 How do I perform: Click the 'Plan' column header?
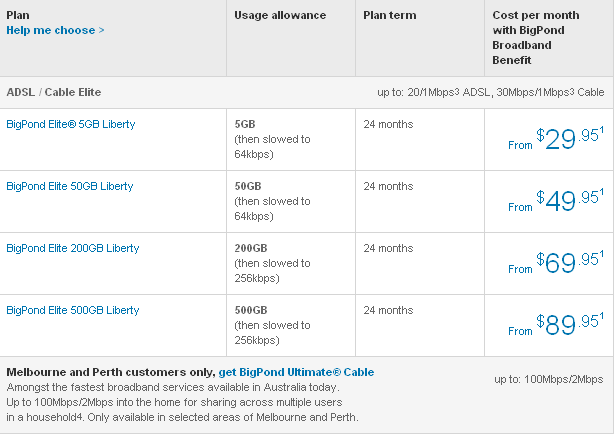tap(18, 15)
